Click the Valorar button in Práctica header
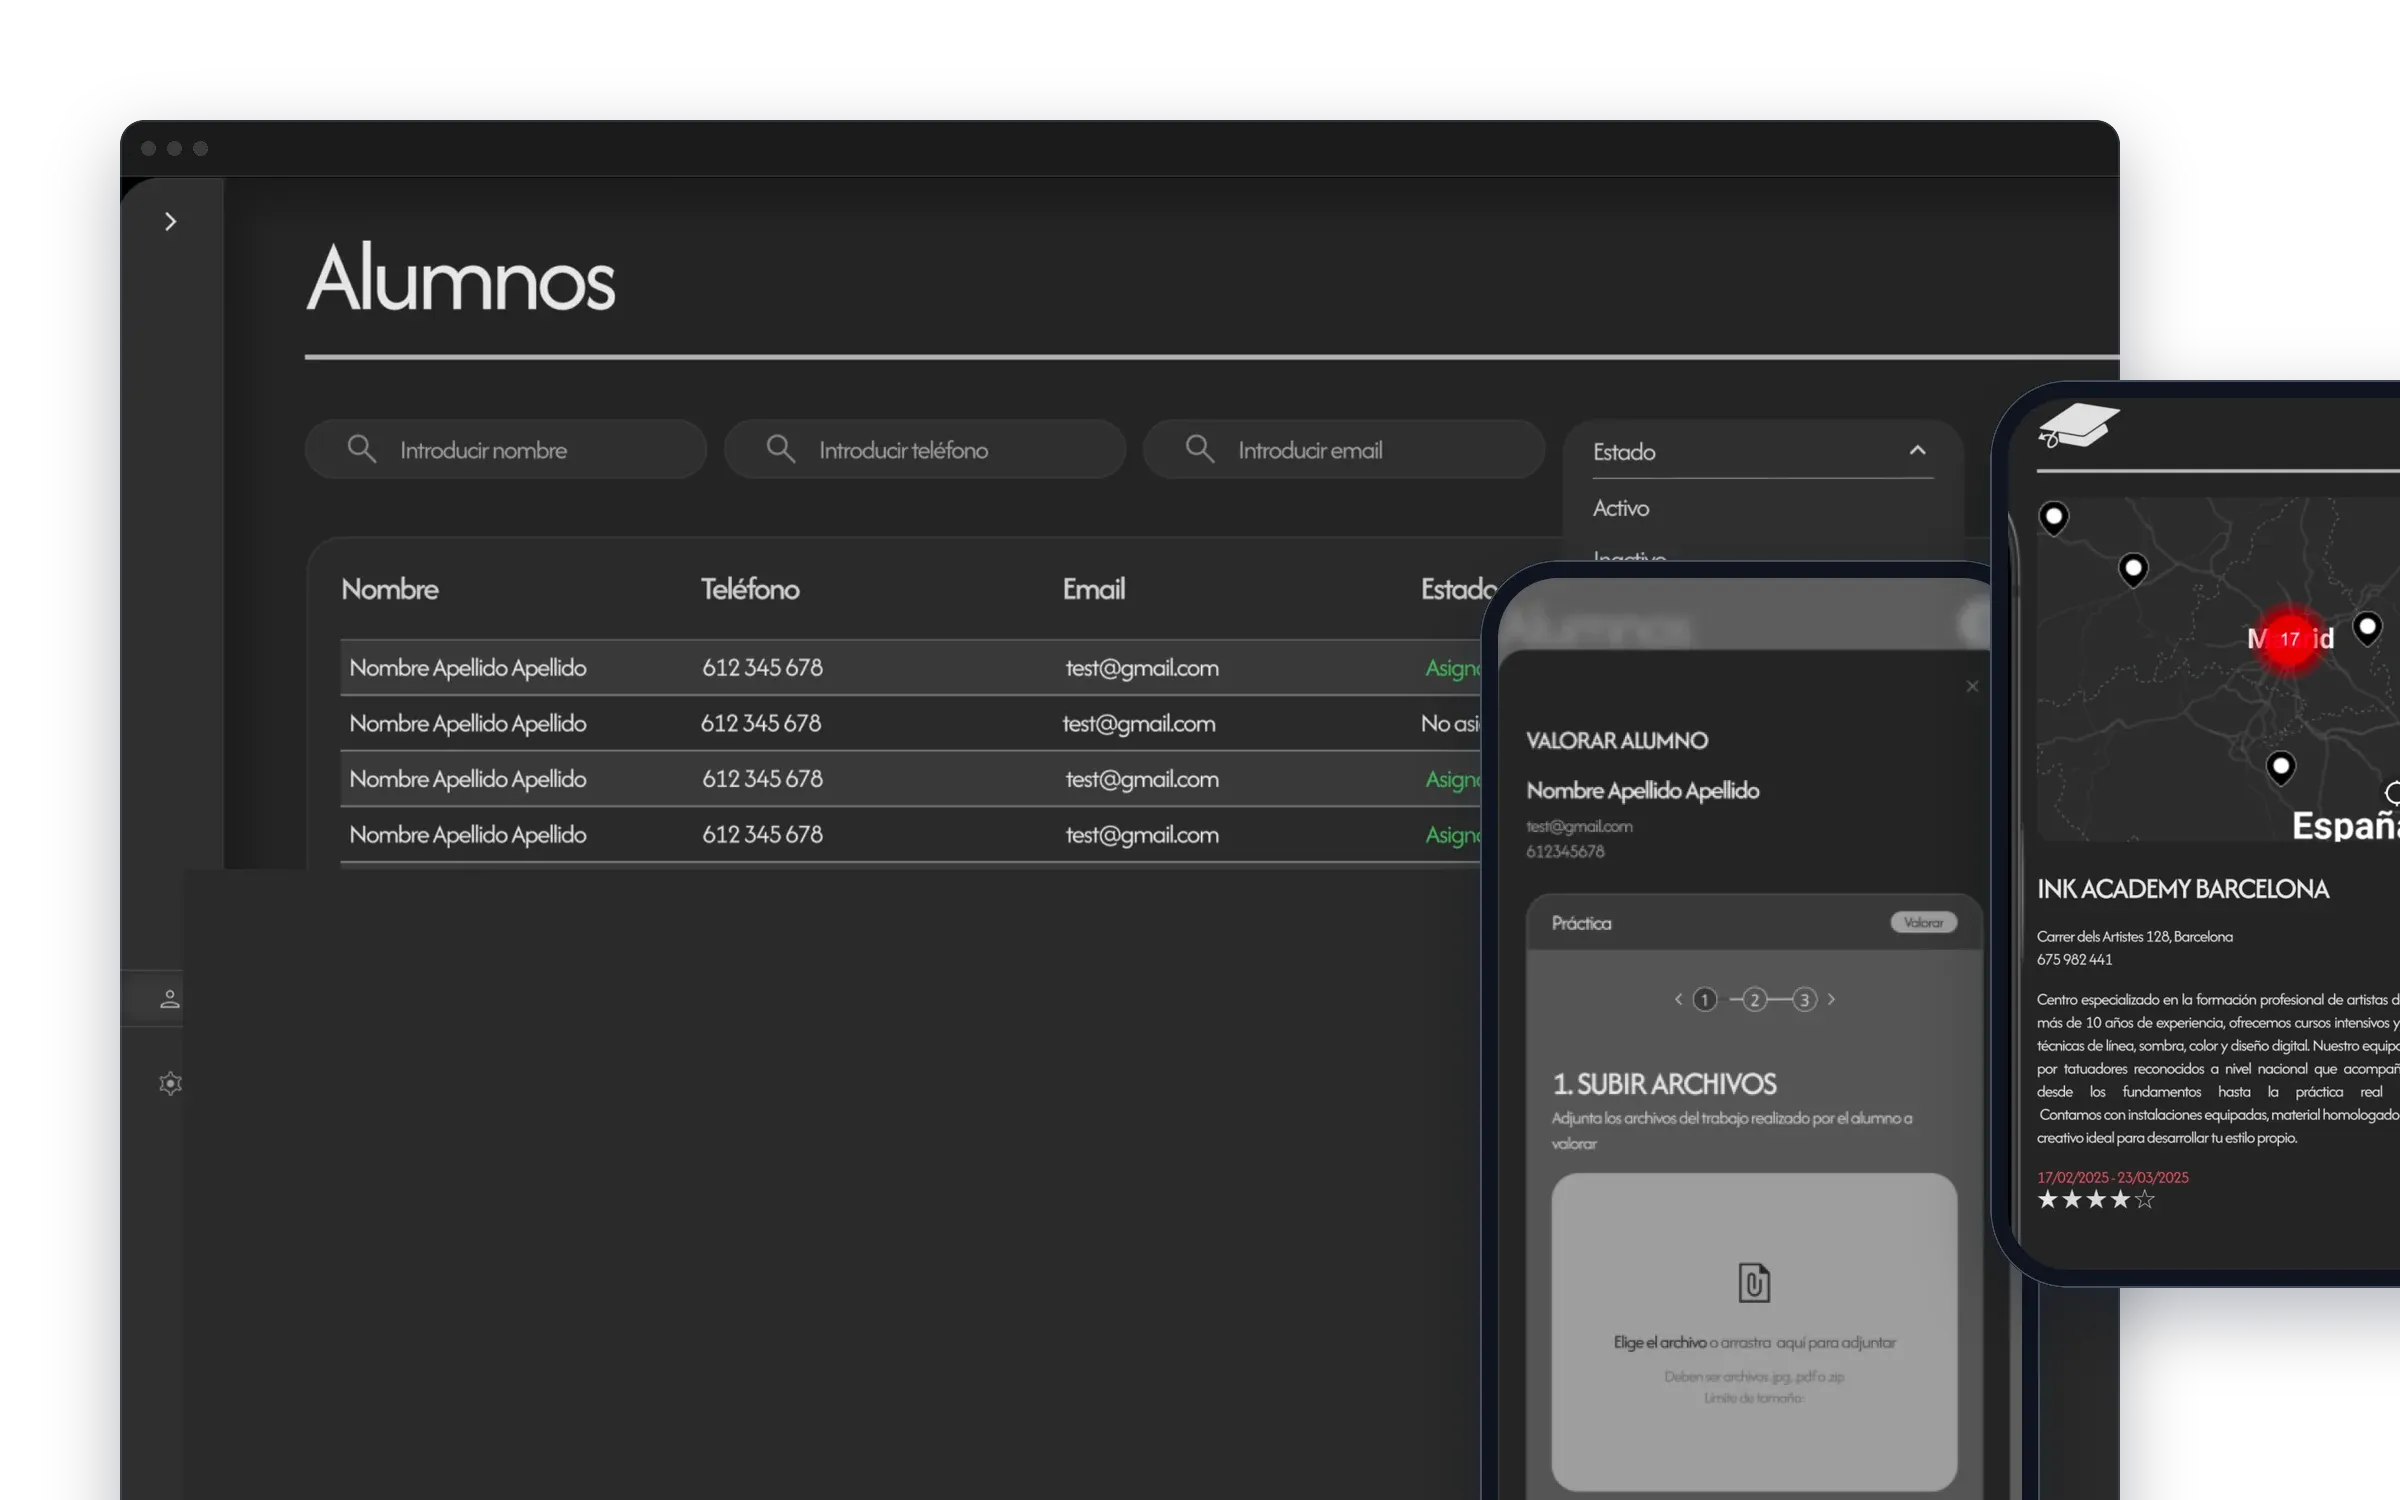The height and width of the screenshot is (1500, 2400). tap(1923, 922)
